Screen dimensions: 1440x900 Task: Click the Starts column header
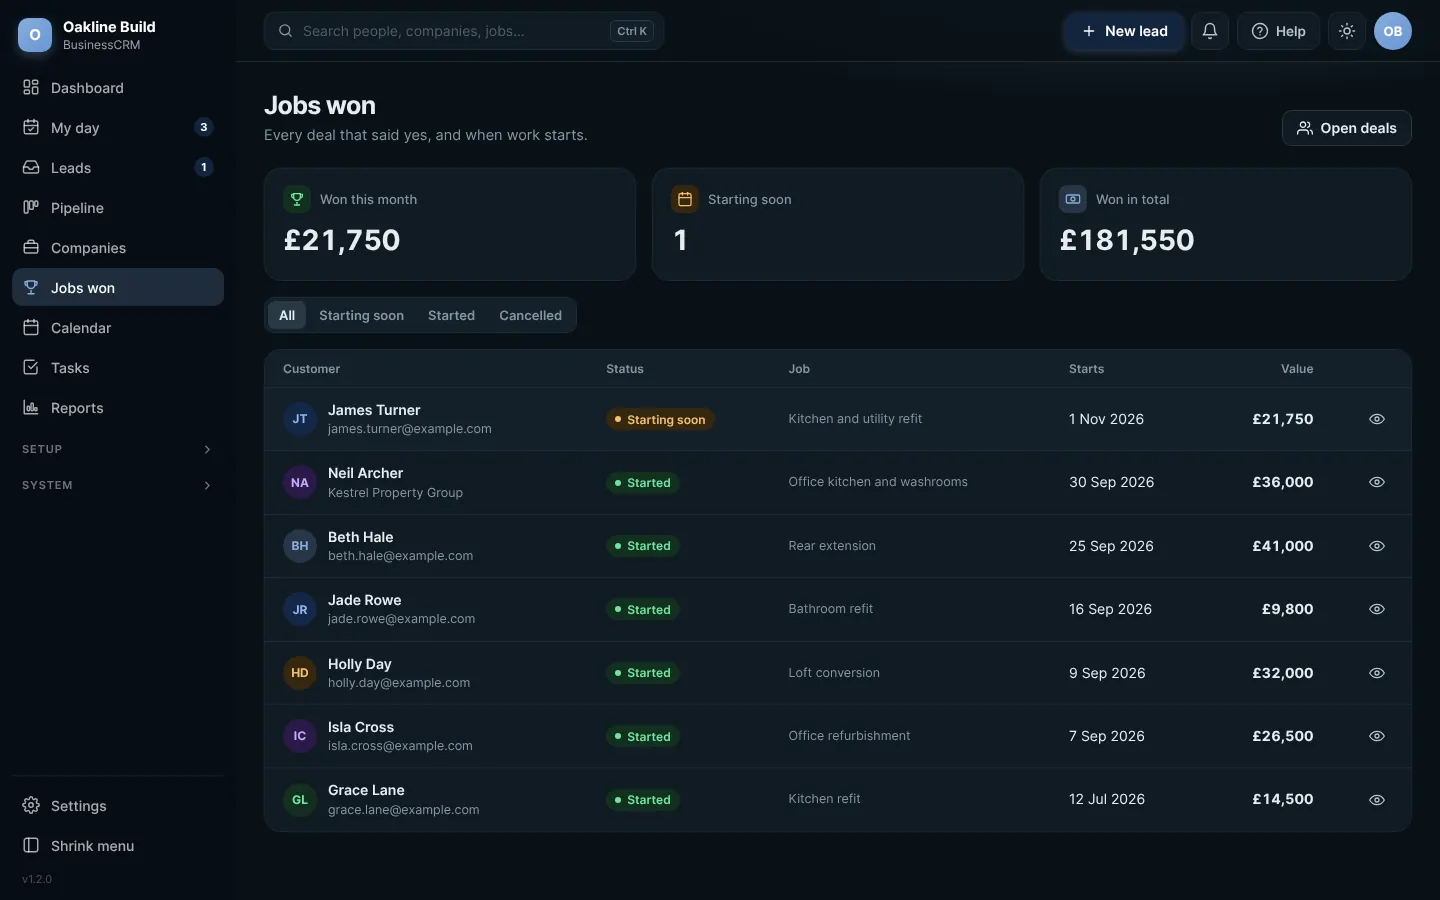click(x=1086, y=369)
